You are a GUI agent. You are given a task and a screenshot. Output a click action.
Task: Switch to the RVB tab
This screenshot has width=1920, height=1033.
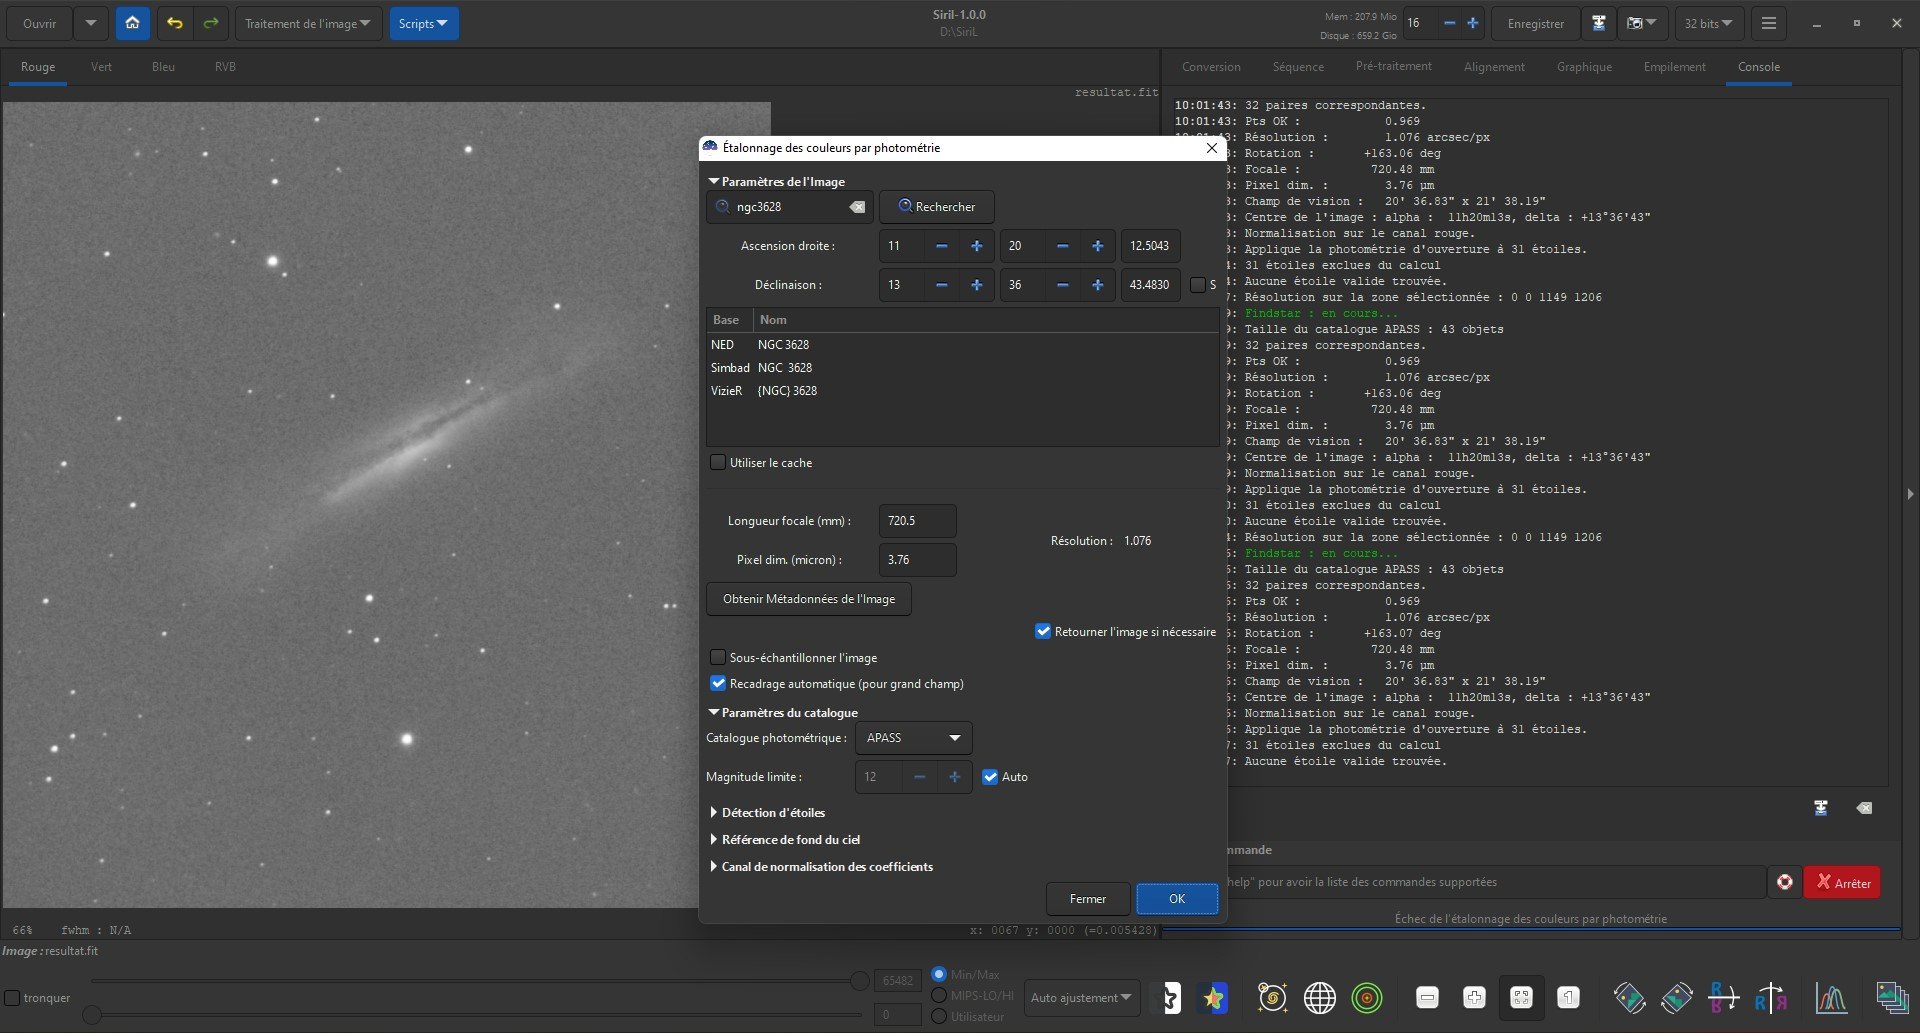(x=225, y=67)
